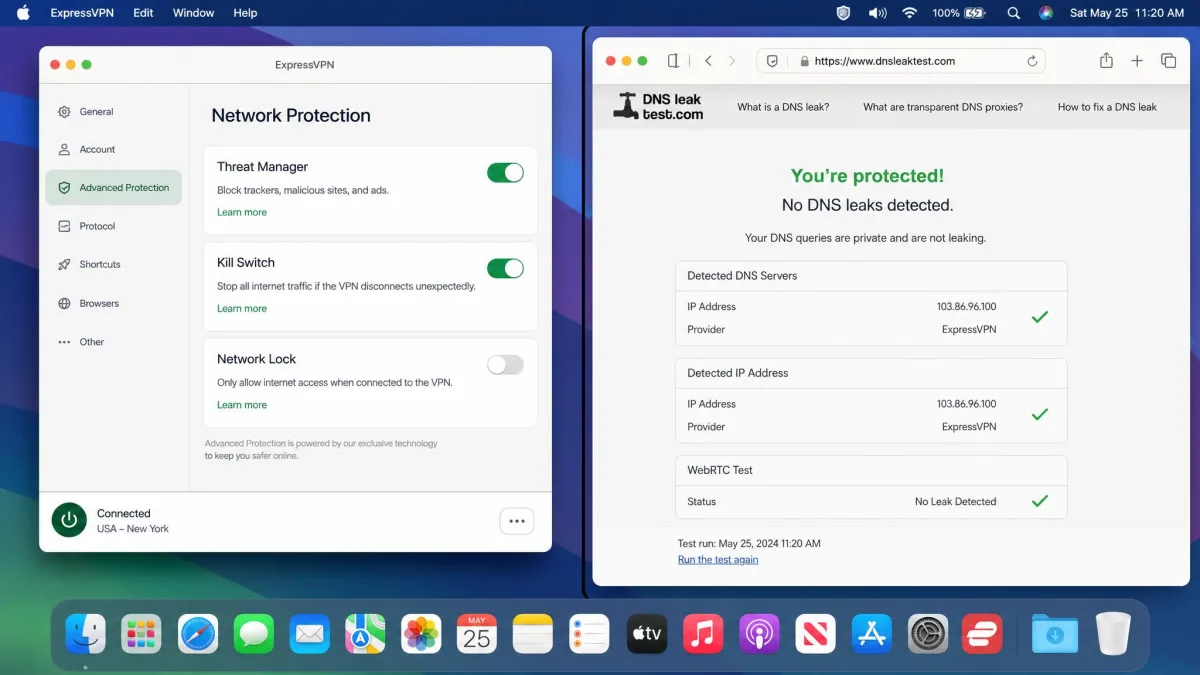Show Safari tab overview
1200x675 pixels.
tap(1168, 61)
